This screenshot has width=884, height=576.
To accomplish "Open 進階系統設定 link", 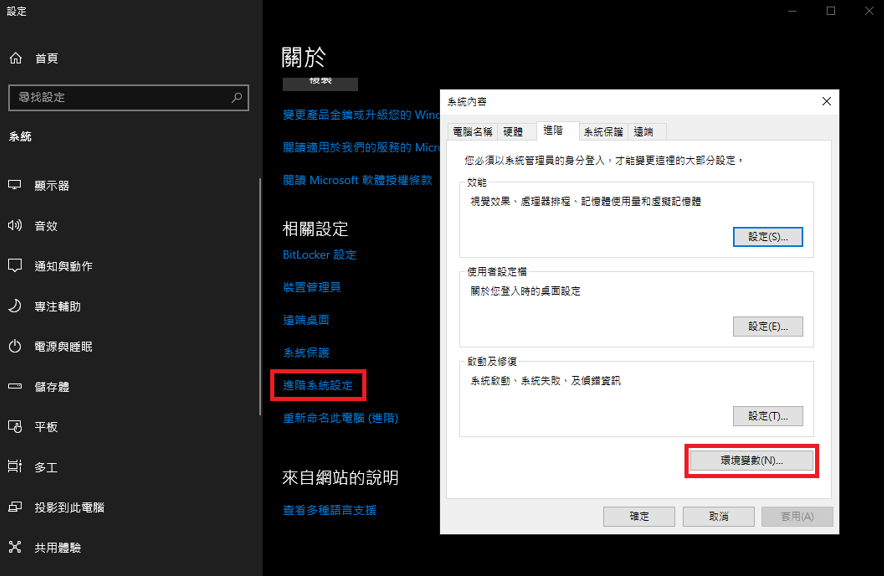I will [317, 386].
